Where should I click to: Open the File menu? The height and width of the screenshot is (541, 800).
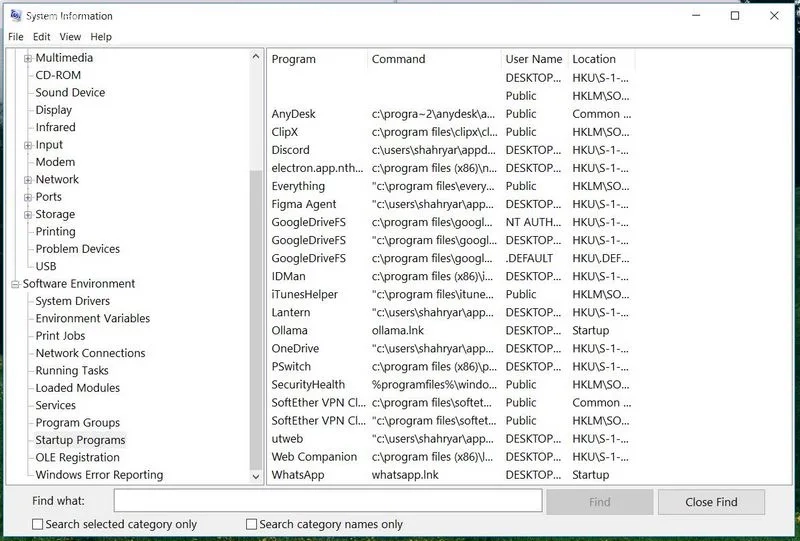point(16,37)
